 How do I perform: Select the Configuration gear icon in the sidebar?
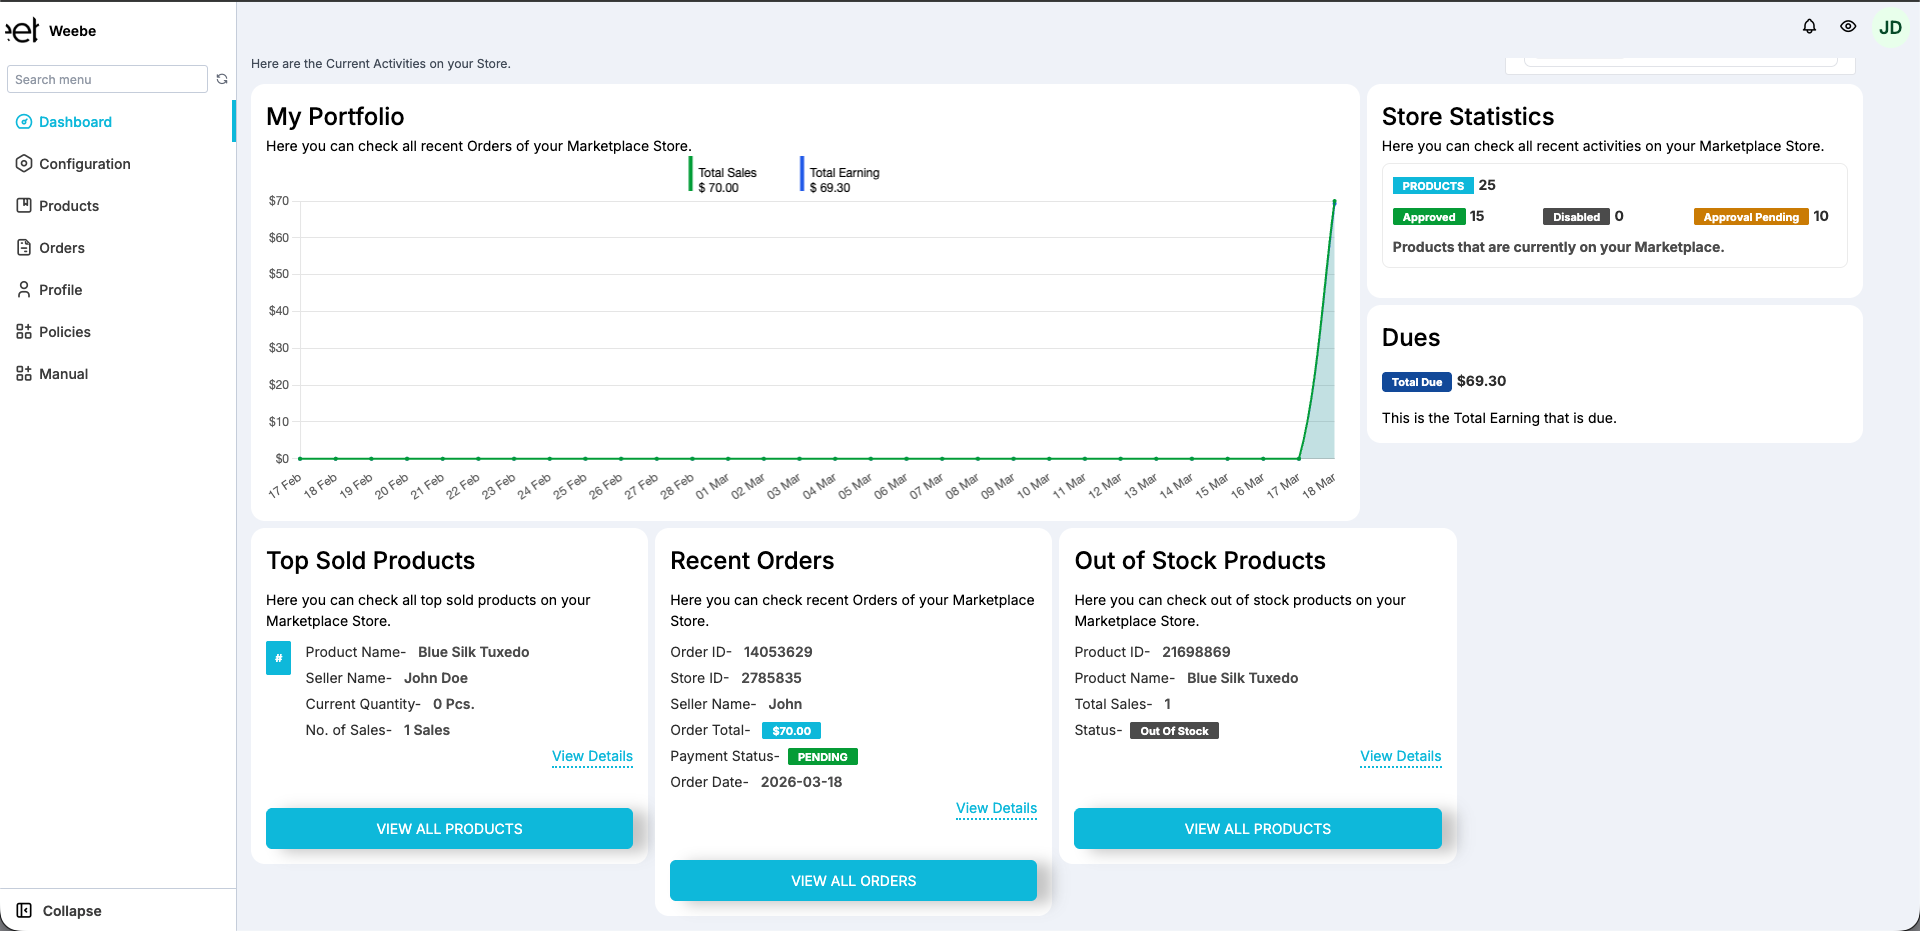23,163
